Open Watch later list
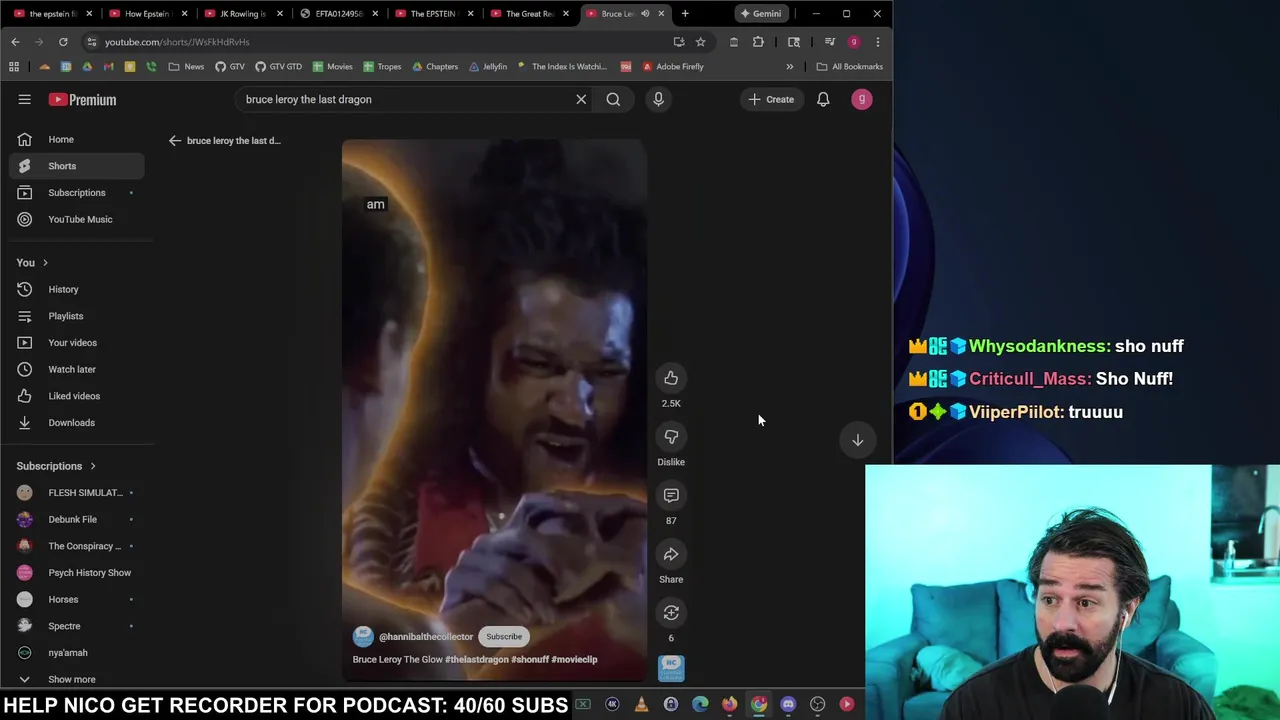 click(x=77, y=369)
